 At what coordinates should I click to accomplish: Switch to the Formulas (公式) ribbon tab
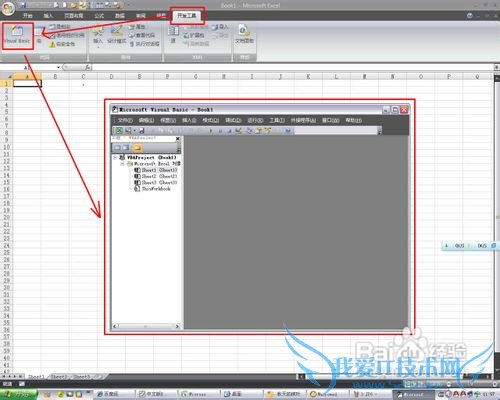click(x=99, y=16)
